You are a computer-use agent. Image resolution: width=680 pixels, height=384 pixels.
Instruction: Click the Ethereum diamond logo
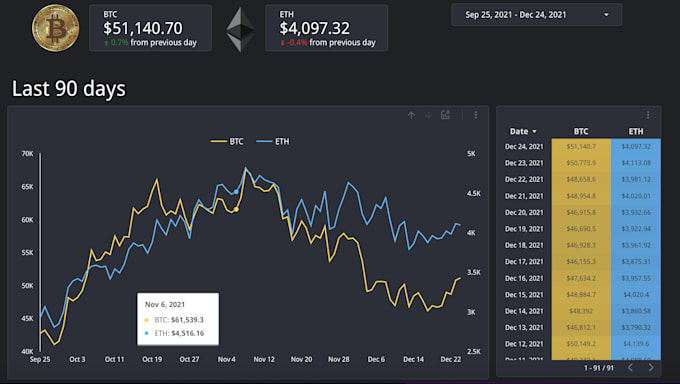pyautogui.click(x=240, y=30)
